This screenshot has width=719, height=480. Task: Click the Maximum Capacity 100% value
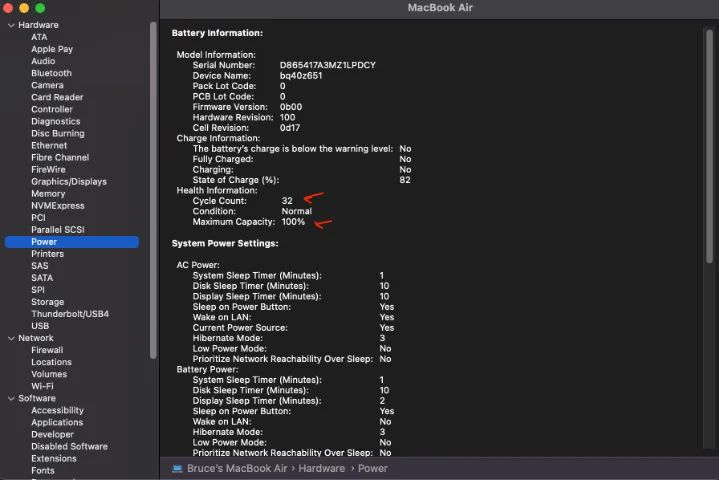(x=293, y=222)
